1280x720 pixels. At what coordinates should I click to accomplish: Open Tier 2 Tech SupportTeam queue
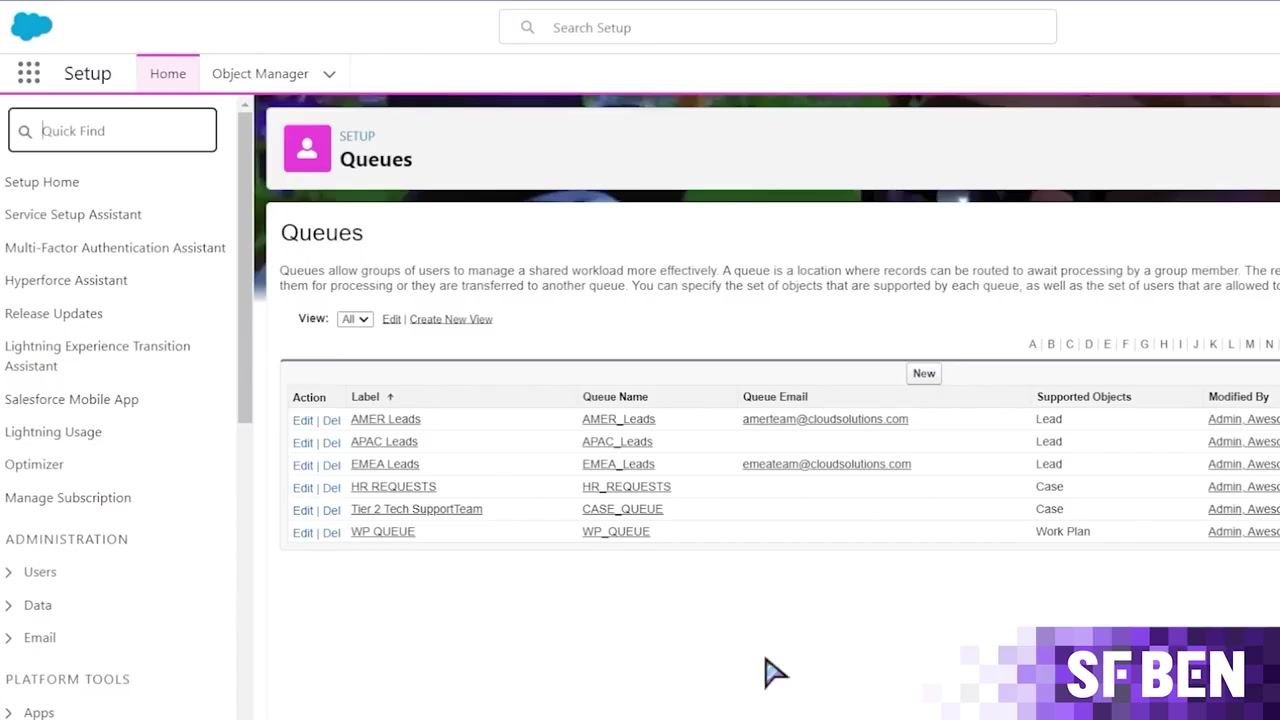coord(416,509)
